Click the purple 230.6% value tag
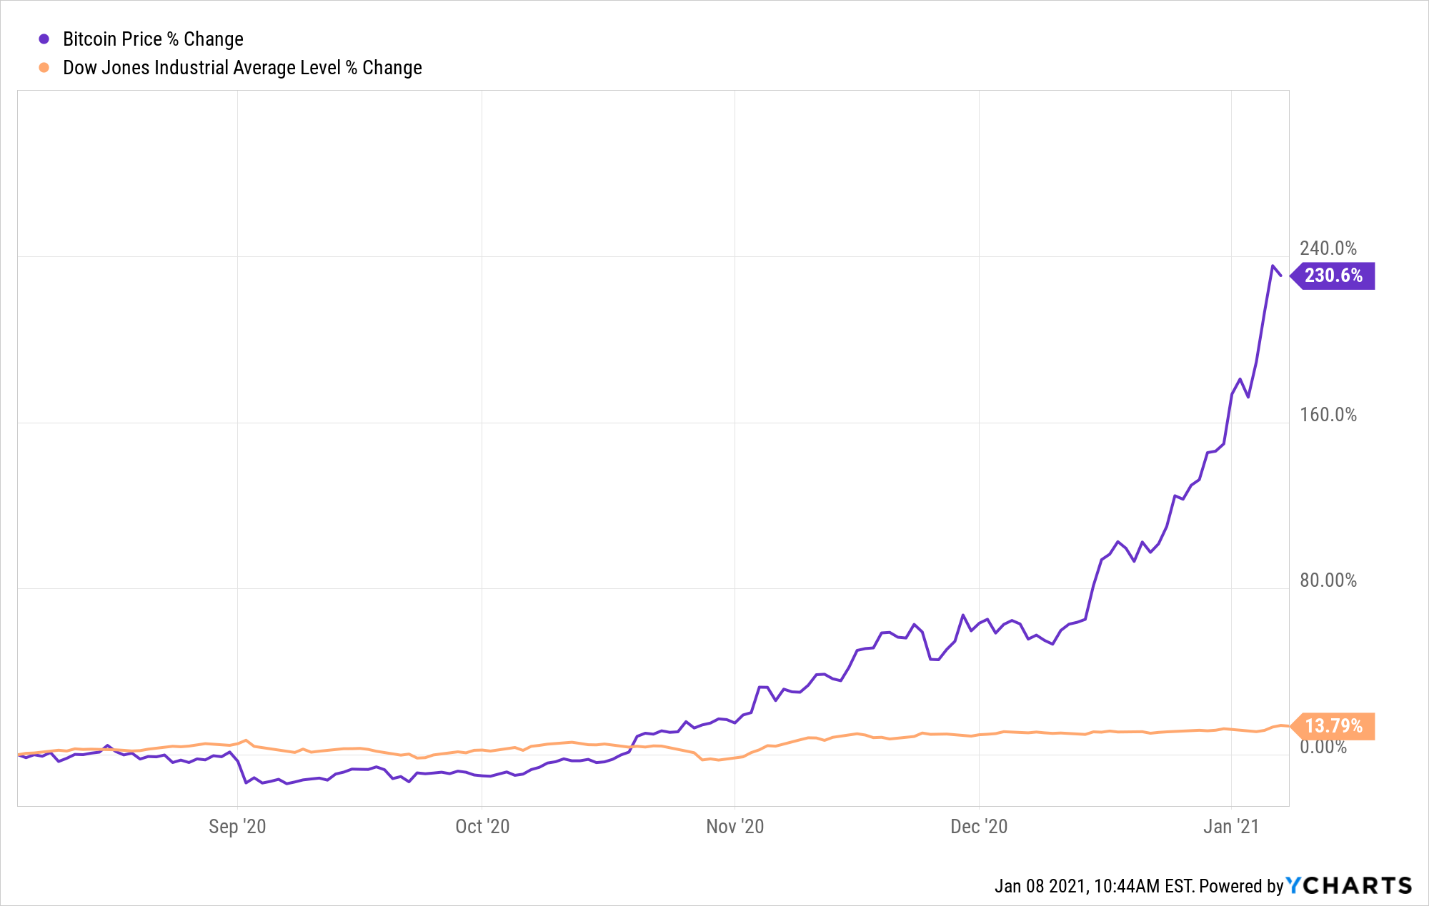 pyautogui.click(x=1333, y=276)
